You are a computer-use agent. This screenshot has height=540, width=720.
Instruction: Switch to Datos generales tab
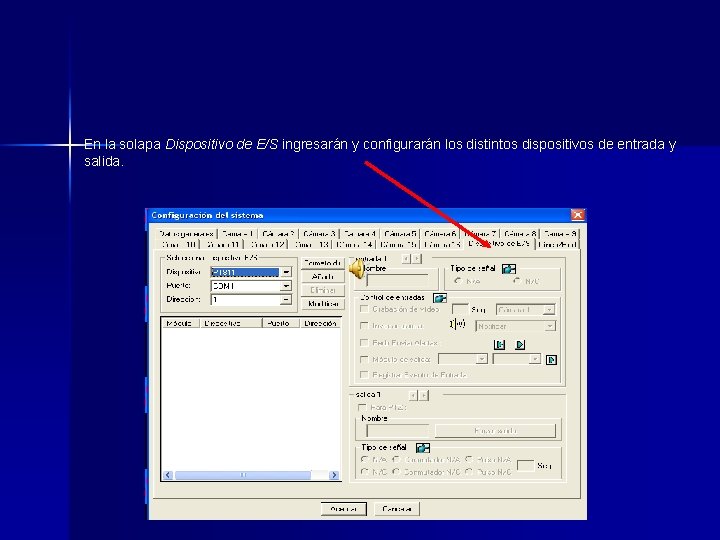[186, 234]
